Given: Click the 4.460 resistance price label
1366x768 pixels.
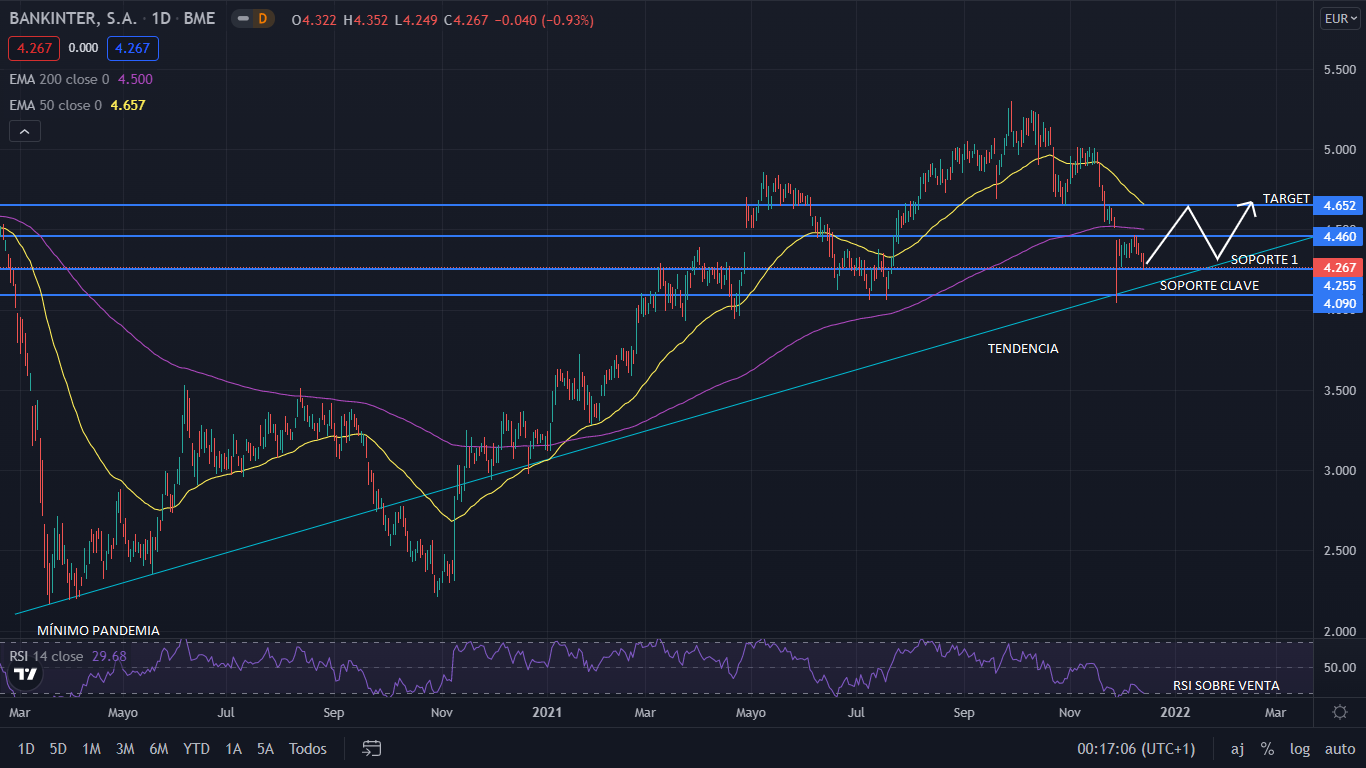Looking at the screenshot, I should click(1338, 236).
